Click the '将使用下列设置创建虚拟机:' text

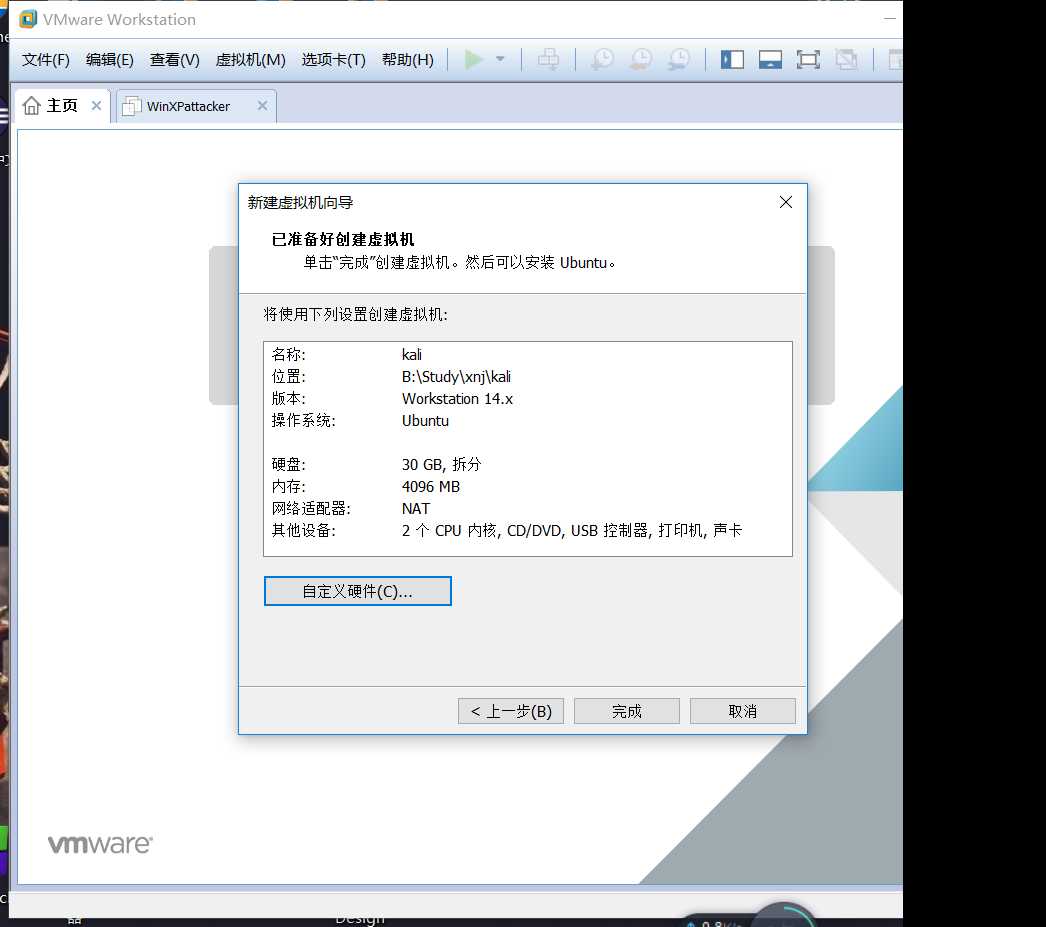tap(356, 314)
